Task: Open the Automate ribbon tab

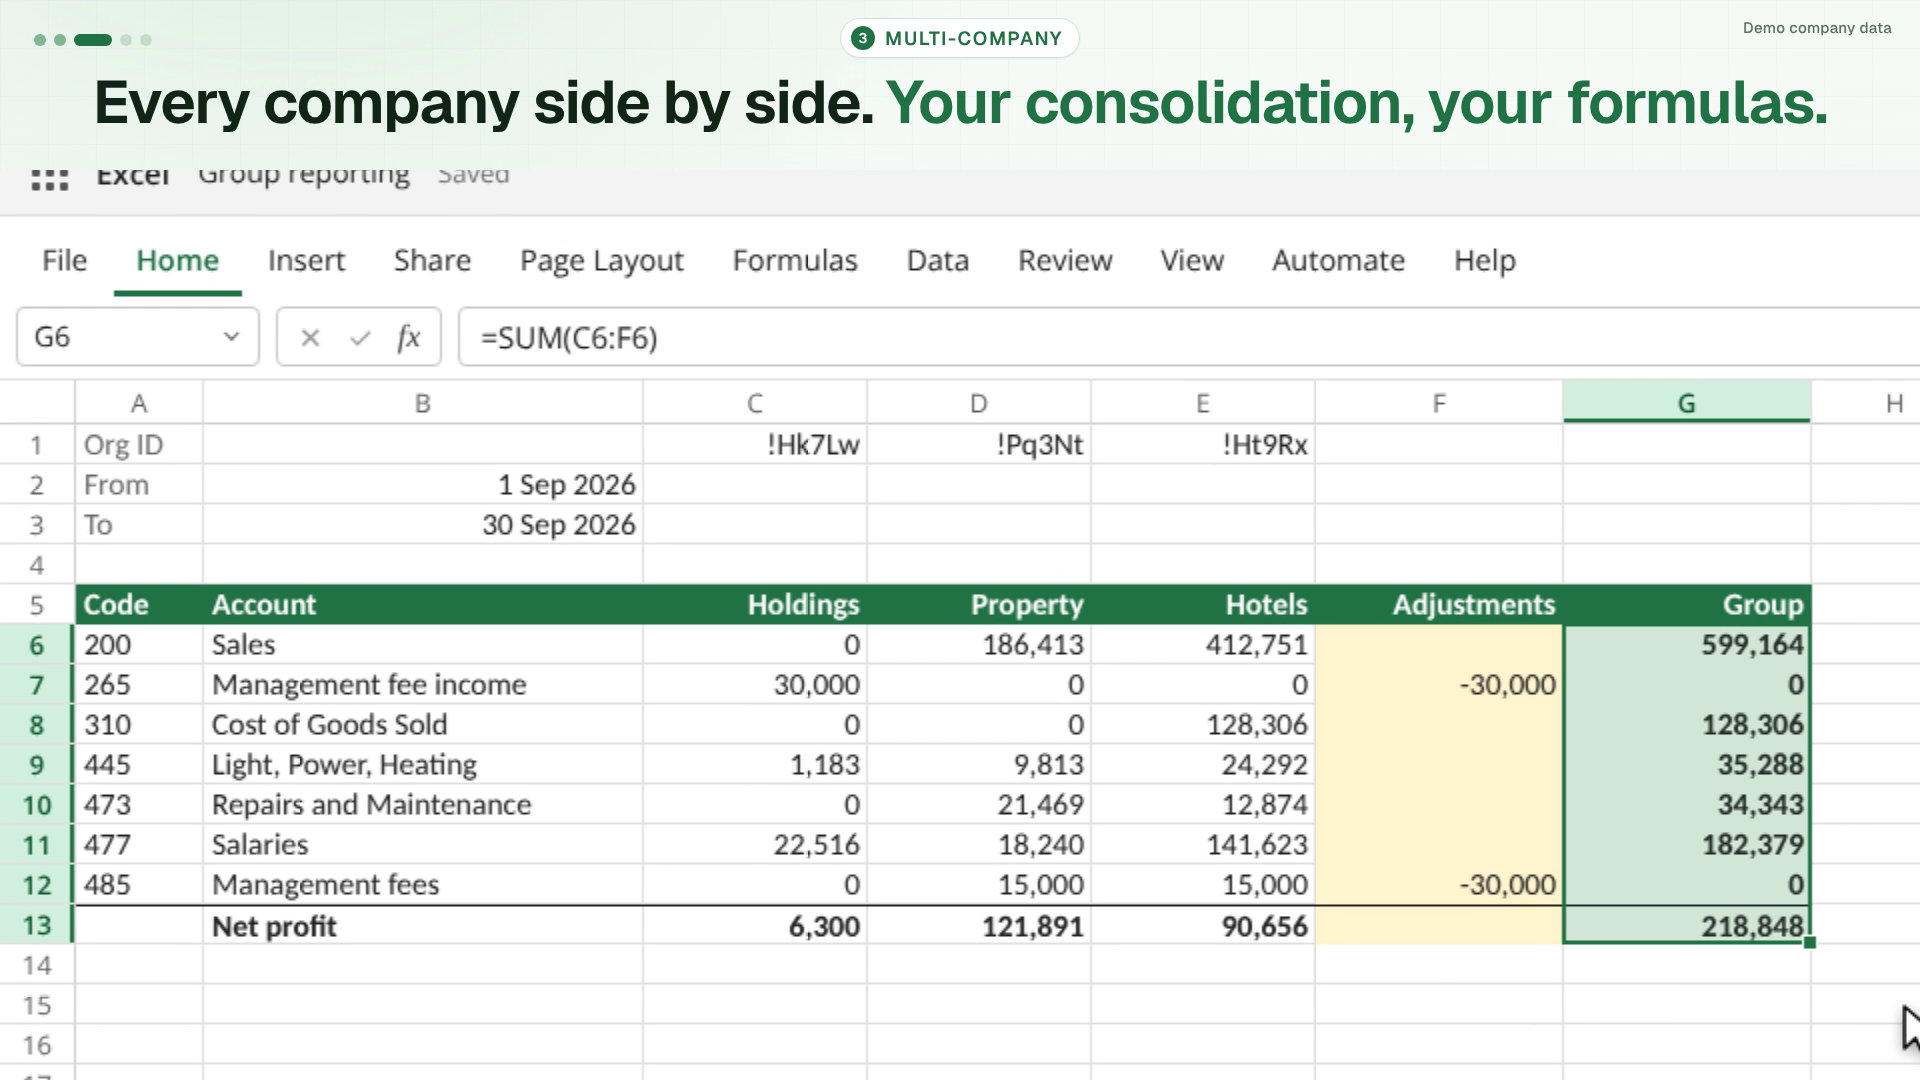Action: [1338, 260]
